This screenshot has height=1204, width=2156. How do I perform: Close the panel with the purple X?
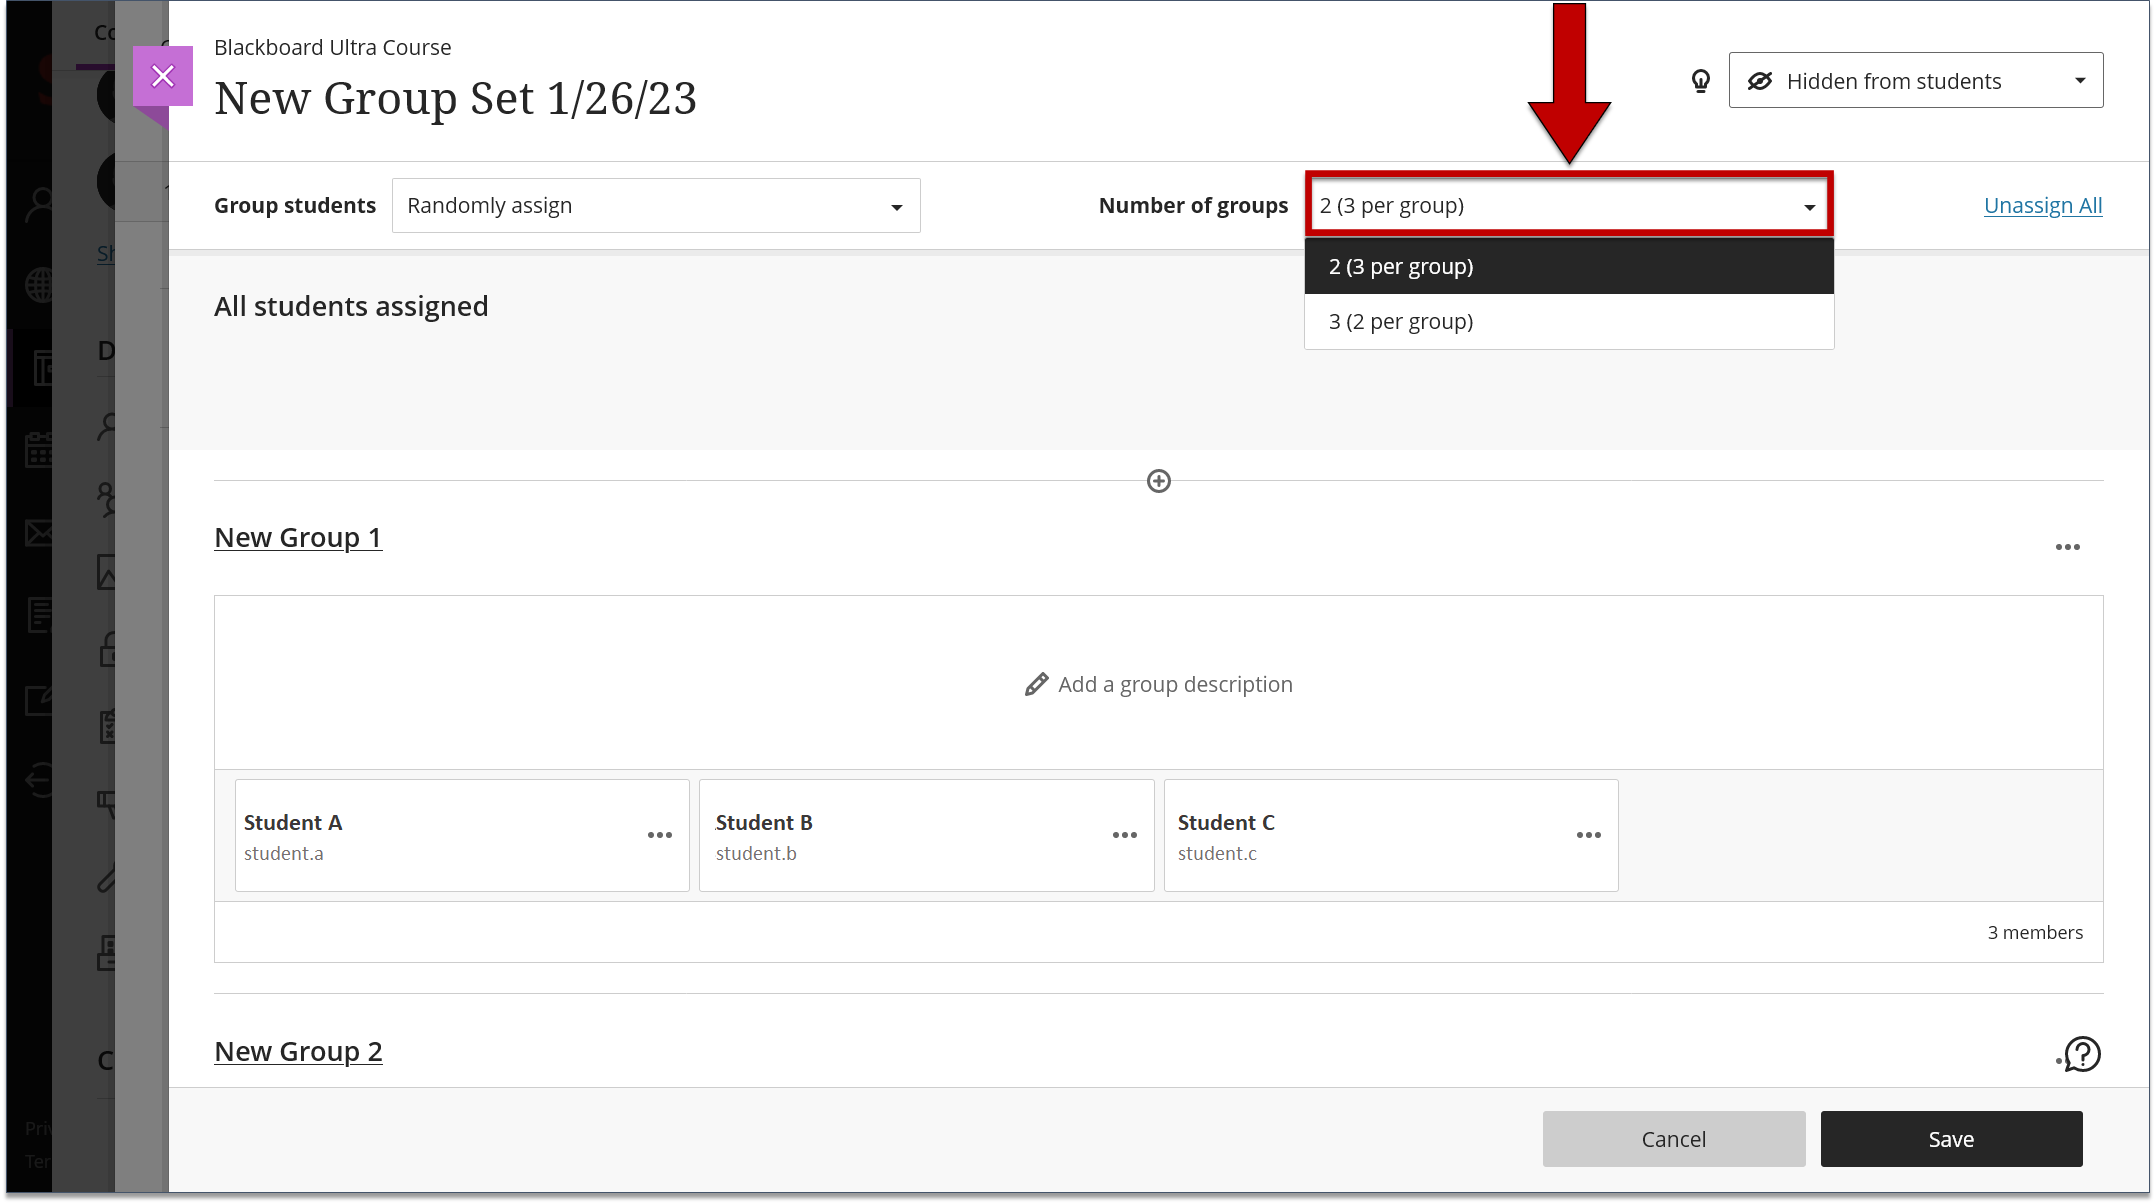[163, 75]
